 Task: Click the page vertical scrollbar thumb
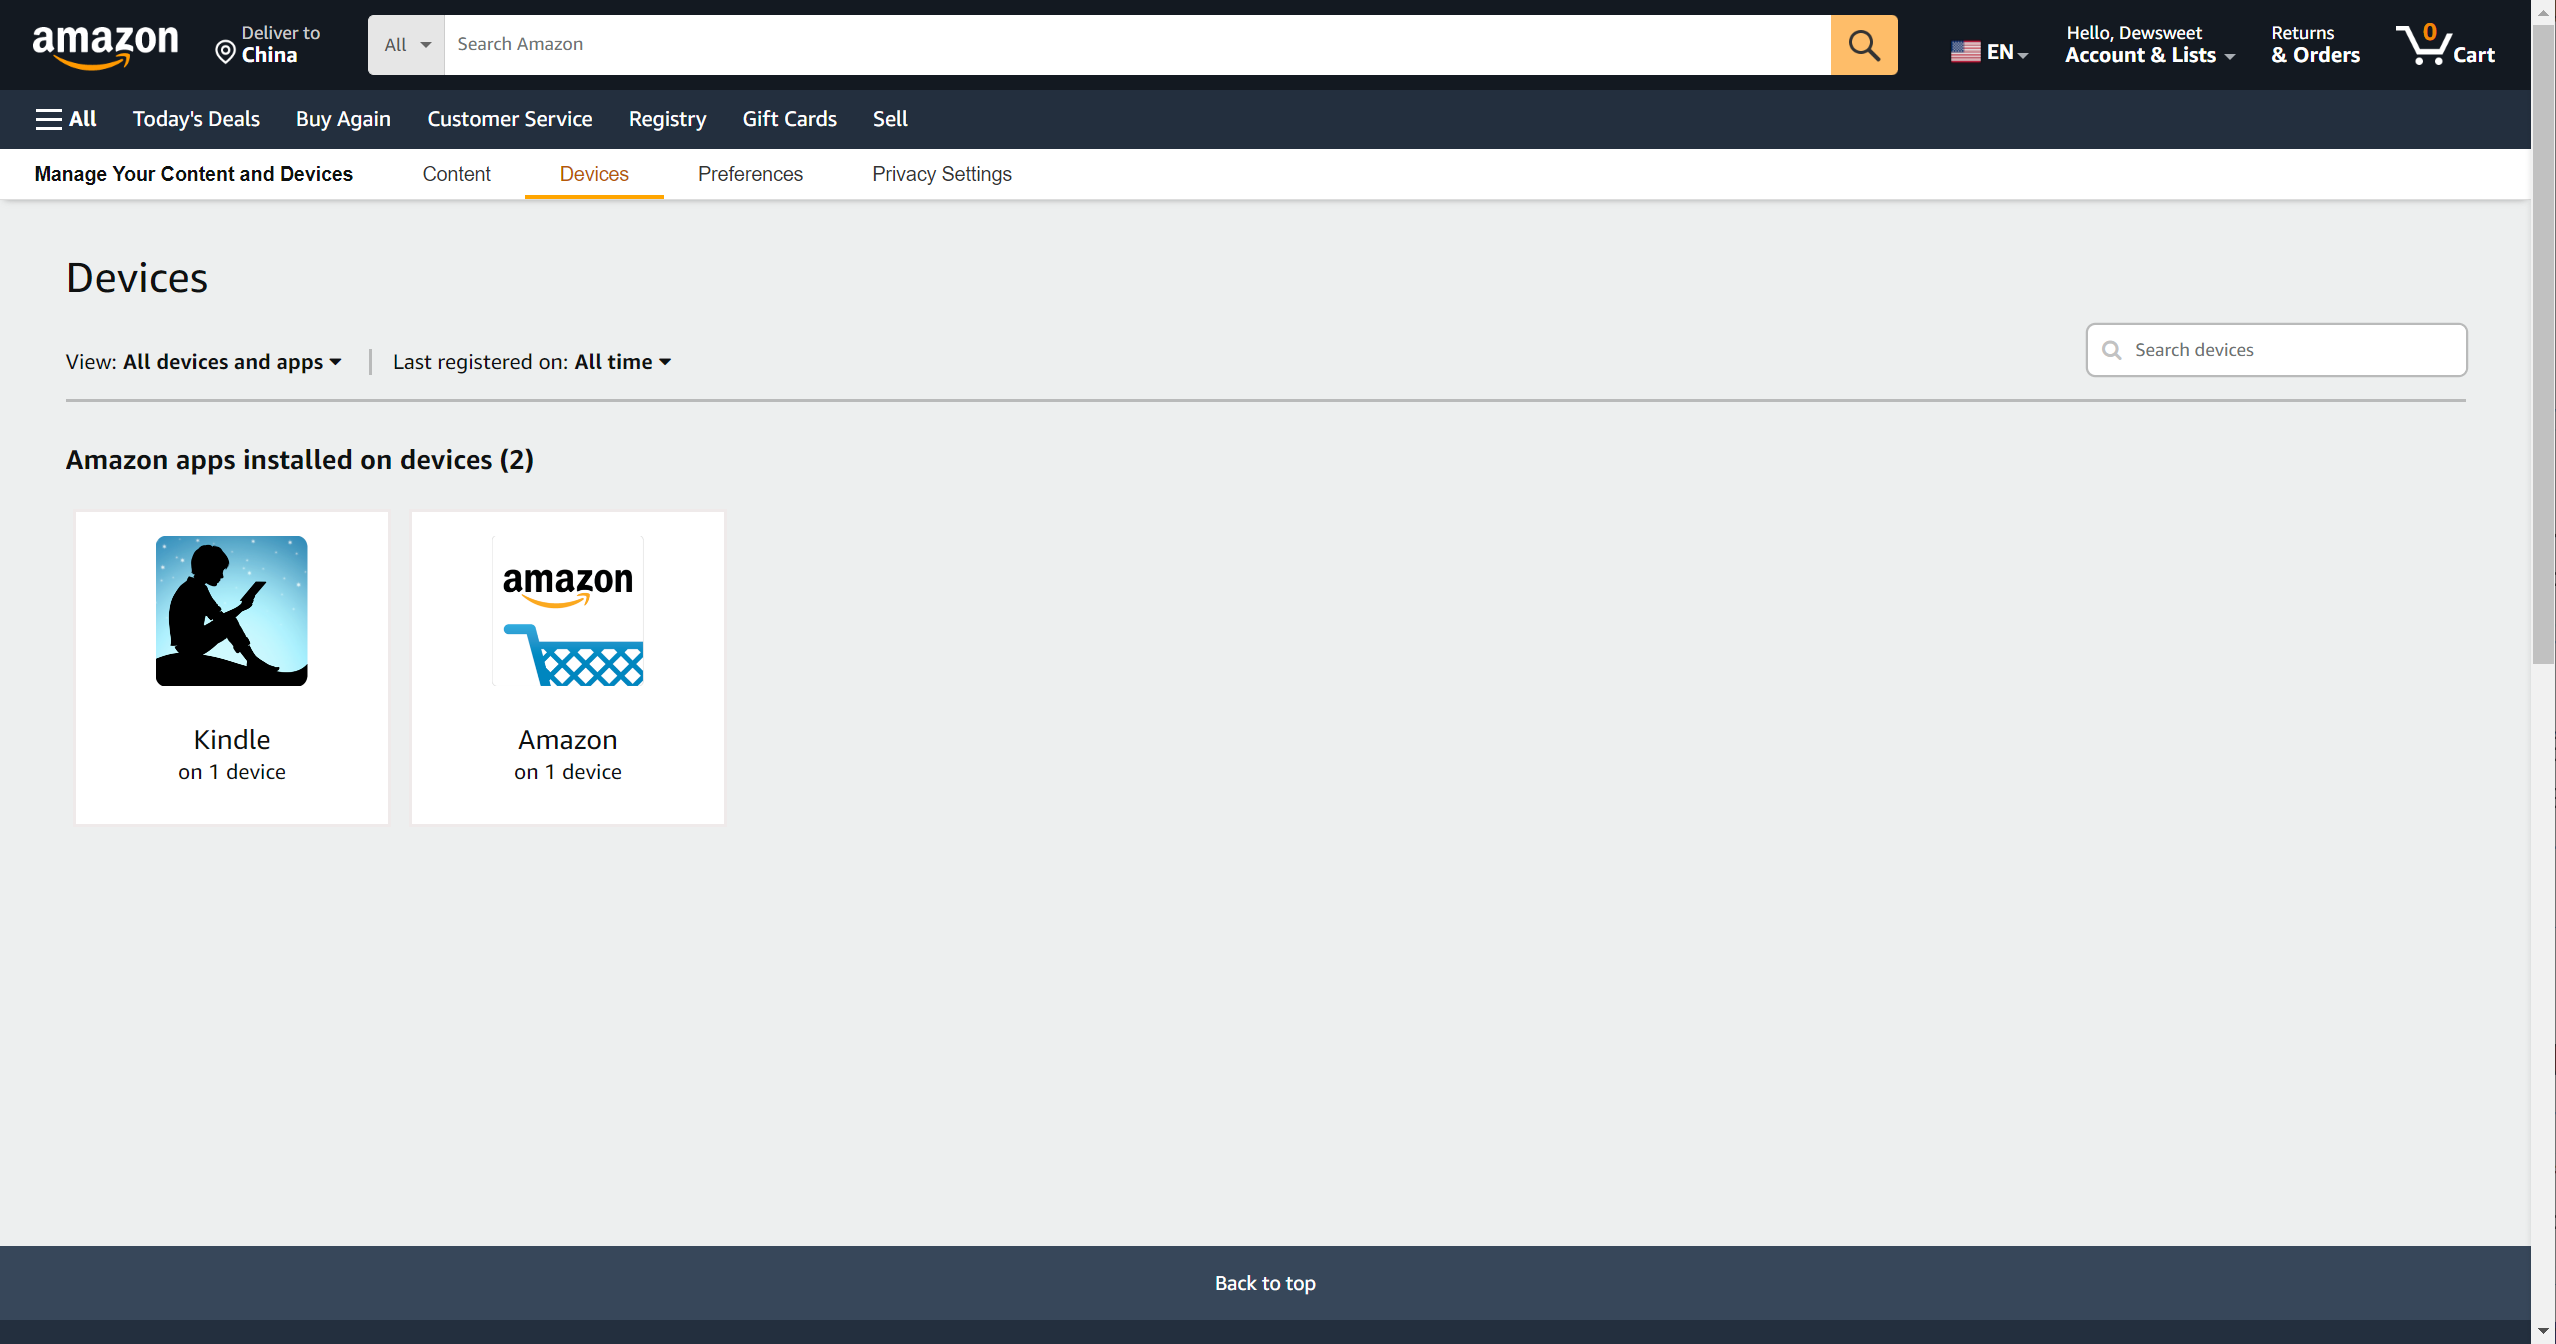click(2543, 345)
